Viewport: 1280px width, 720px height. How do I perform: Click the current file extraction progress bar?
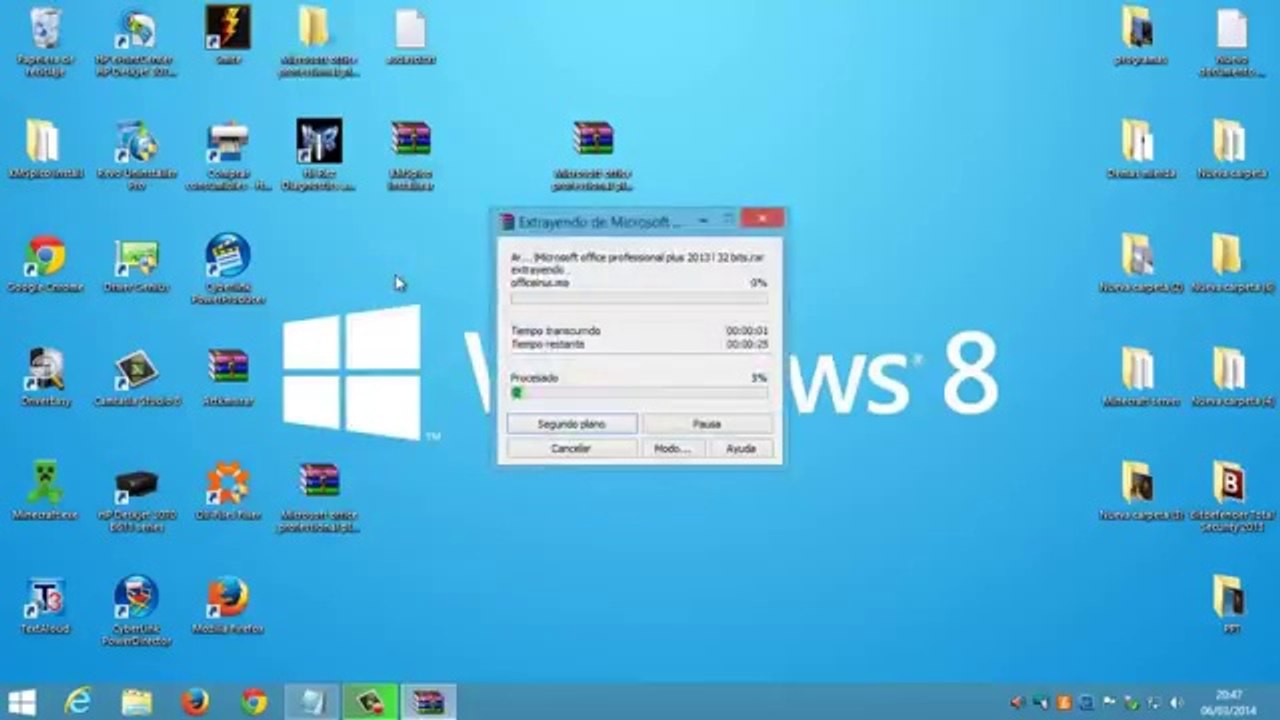639,298
